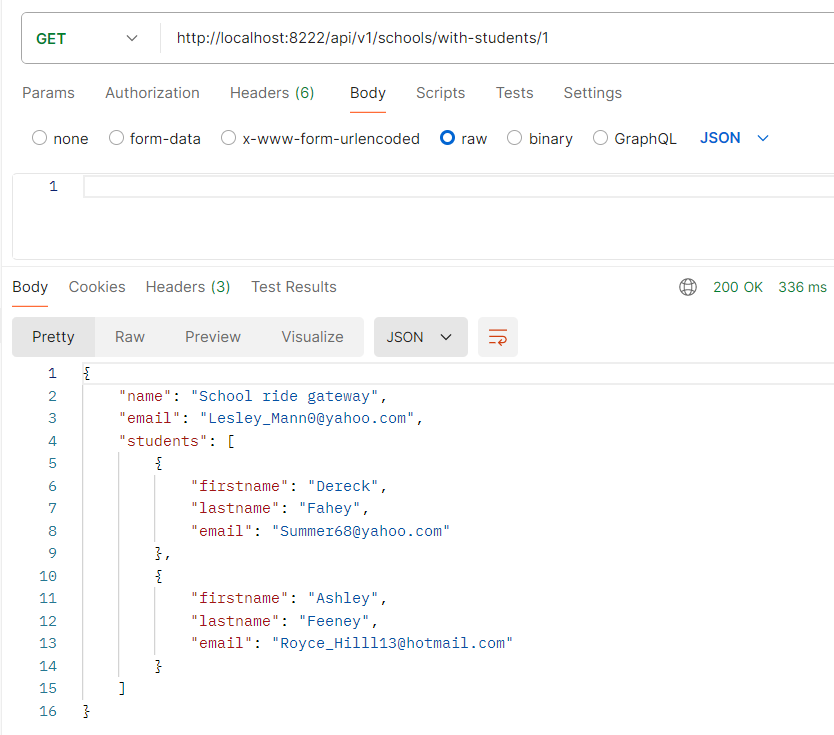Click the "Summer68@yahoo.com" email value

[x=361, y=531]
